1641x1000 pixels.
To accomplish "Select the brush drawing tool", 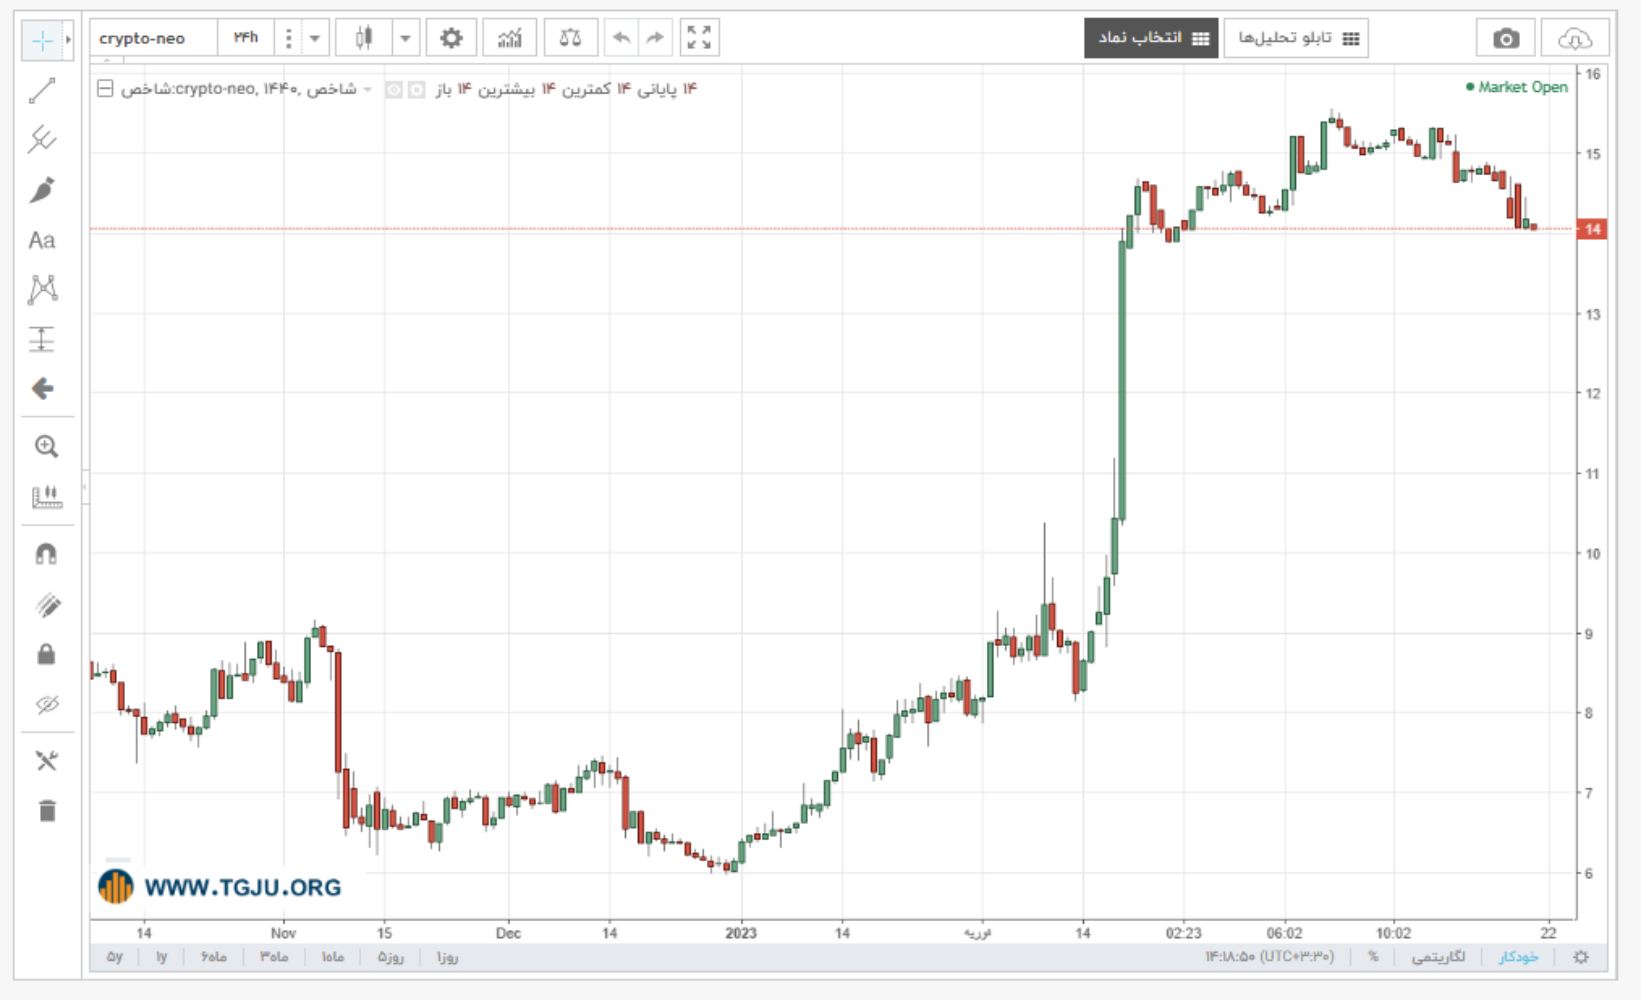I will coord(42,190).
